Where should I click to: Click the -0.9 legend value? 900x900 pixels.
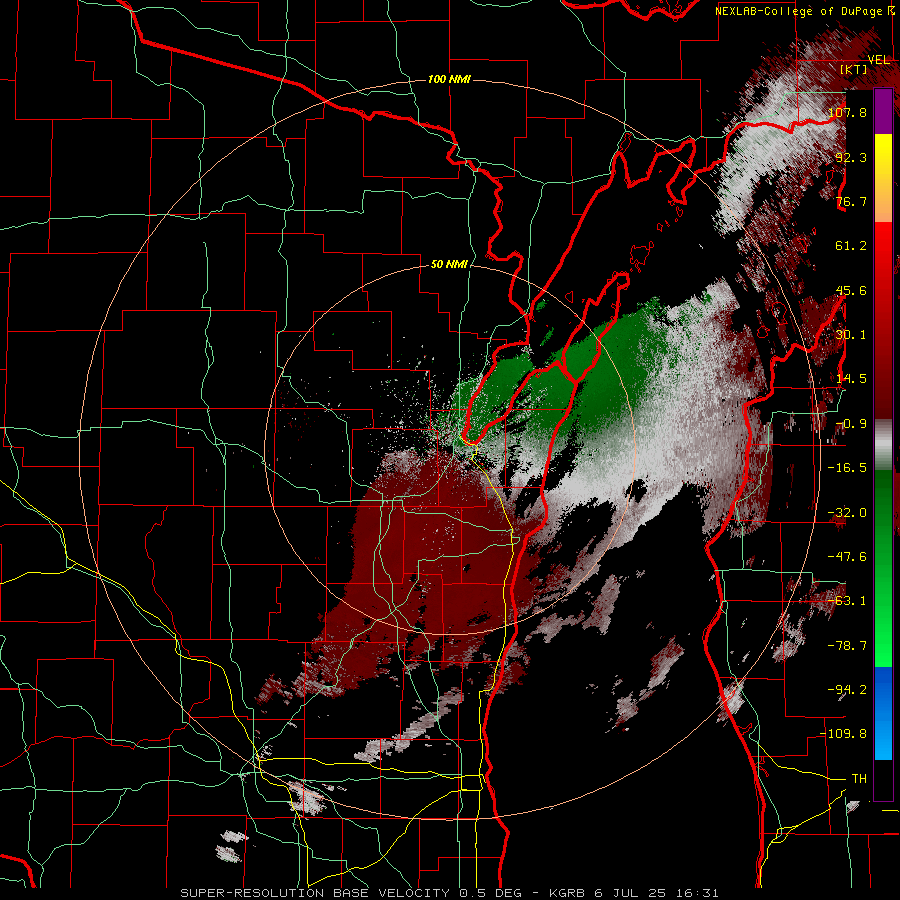(851, 424)
